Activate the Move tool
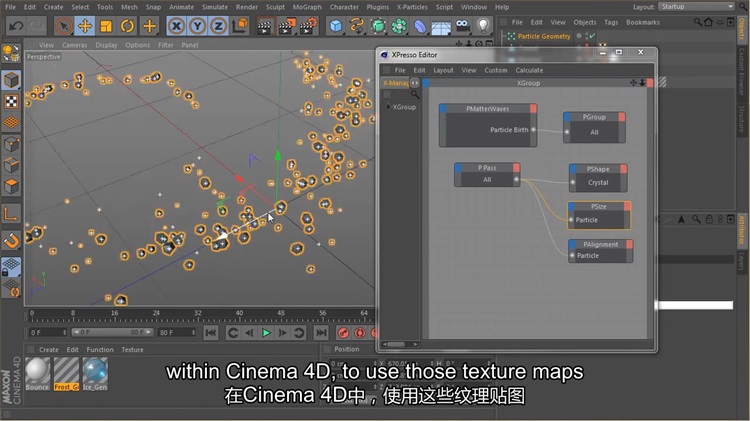 (85, 26)
